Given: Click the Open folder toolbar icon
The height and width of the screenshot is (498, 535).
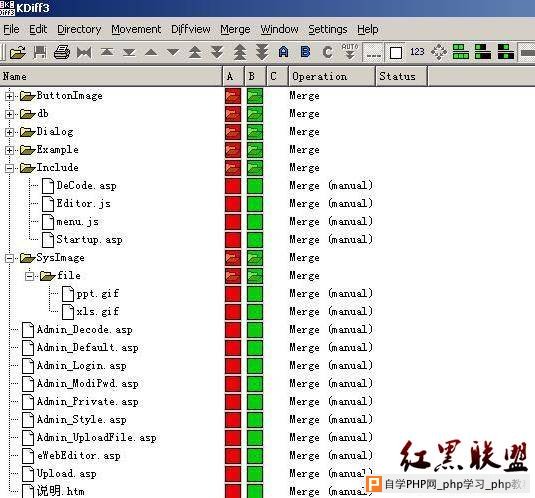Looking at the screenshot, I should point(18,53).
